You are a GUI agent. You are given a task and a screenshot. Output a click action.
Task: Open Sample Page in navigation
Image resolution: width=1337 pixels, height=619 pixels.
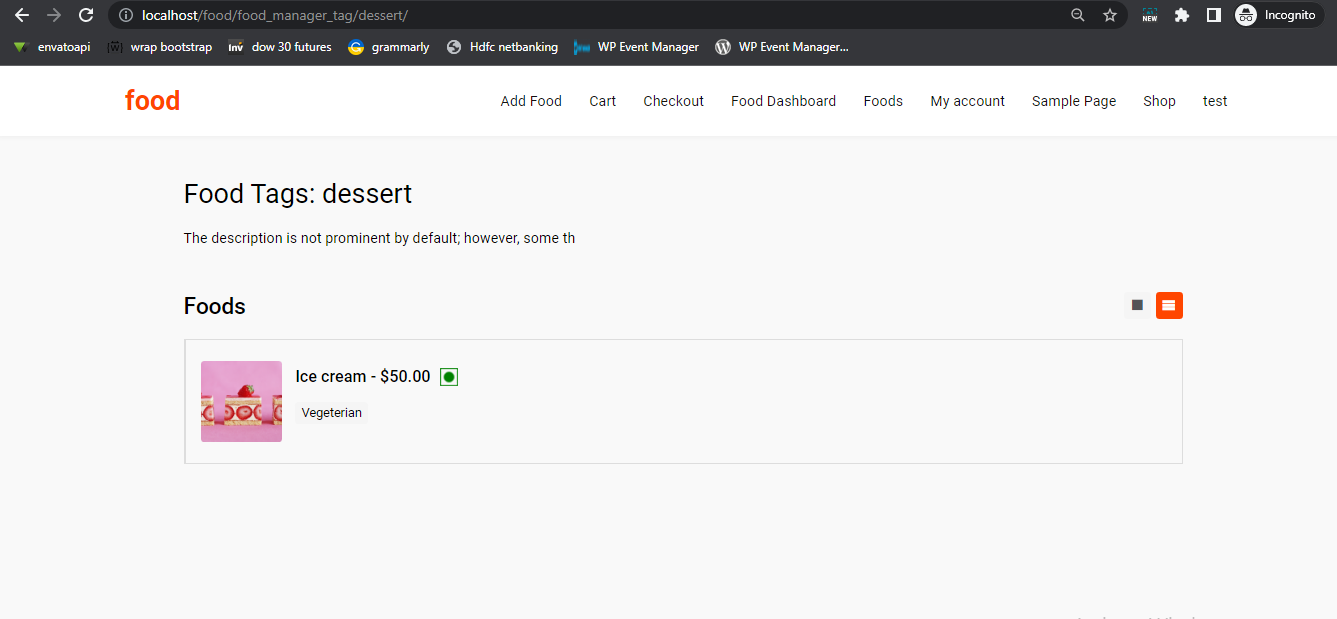pyautogui.click(x=1074, y=101)
